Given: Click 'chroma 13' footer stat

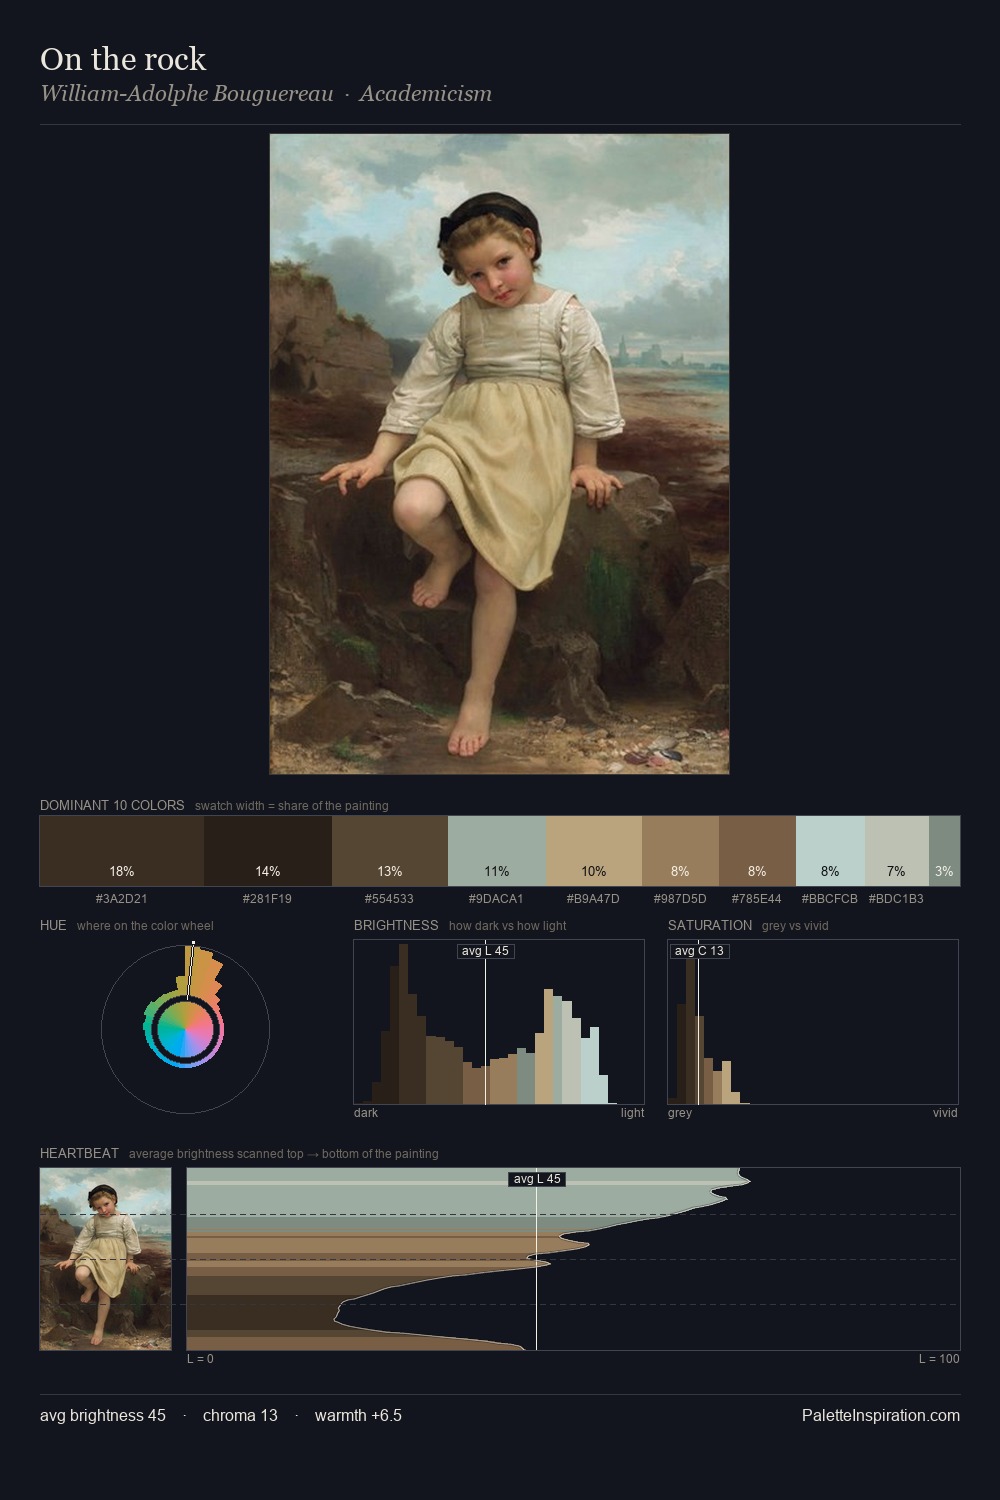Looking at the screenshot, I should pyautogui.click(x=240, y=1415).
